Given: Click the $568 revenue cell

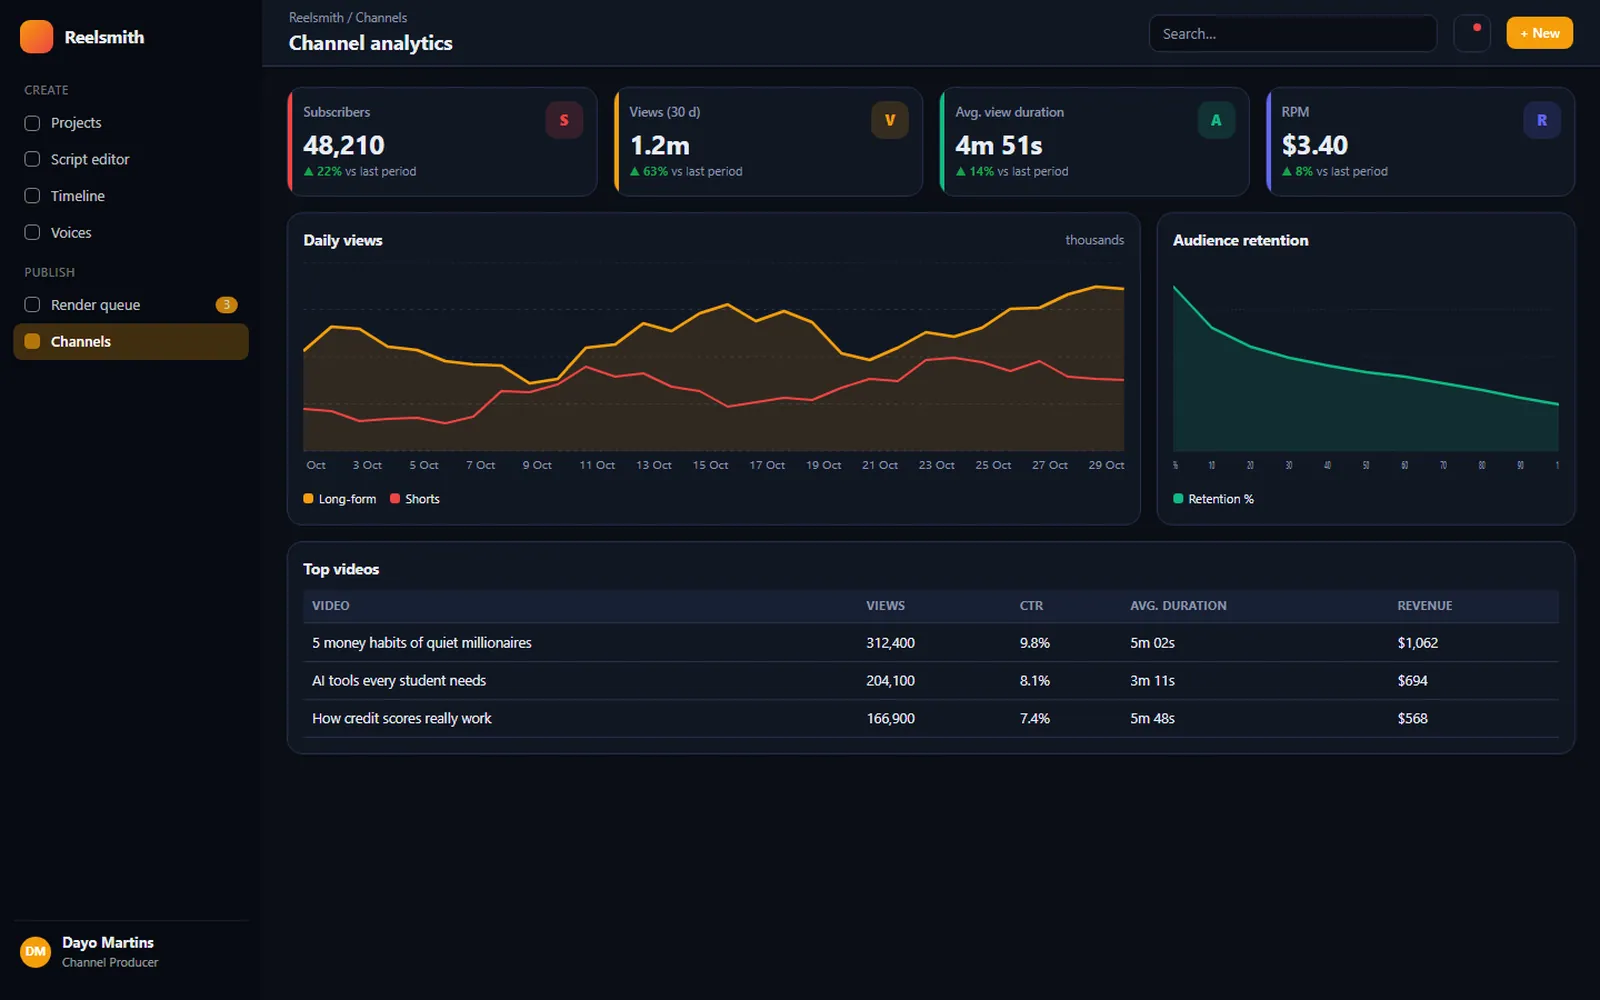Looking at the screenshot, I should 1413,719.
